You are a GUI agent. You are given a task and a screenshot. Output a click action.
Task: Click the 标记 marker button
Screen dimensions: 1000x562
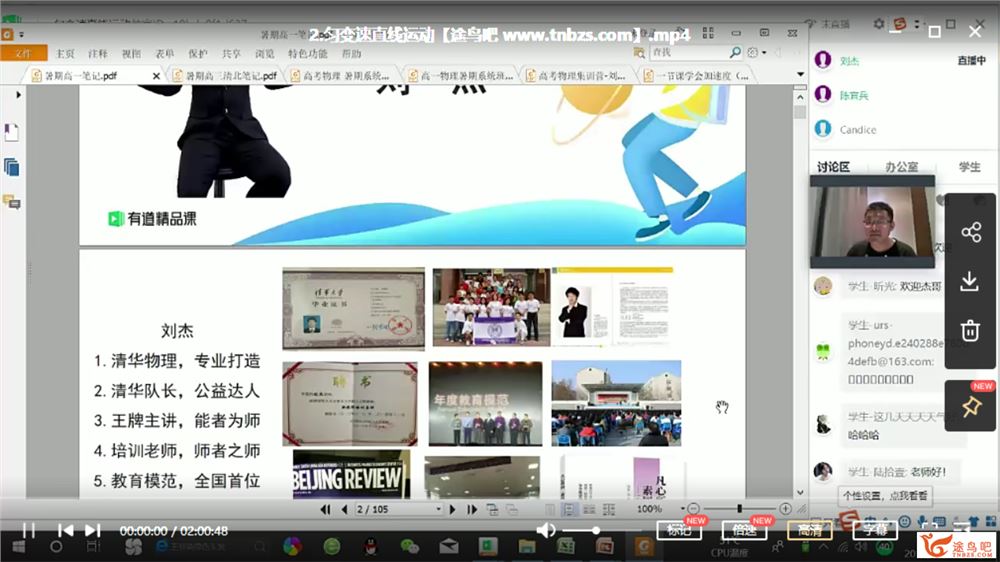(679, 529)
